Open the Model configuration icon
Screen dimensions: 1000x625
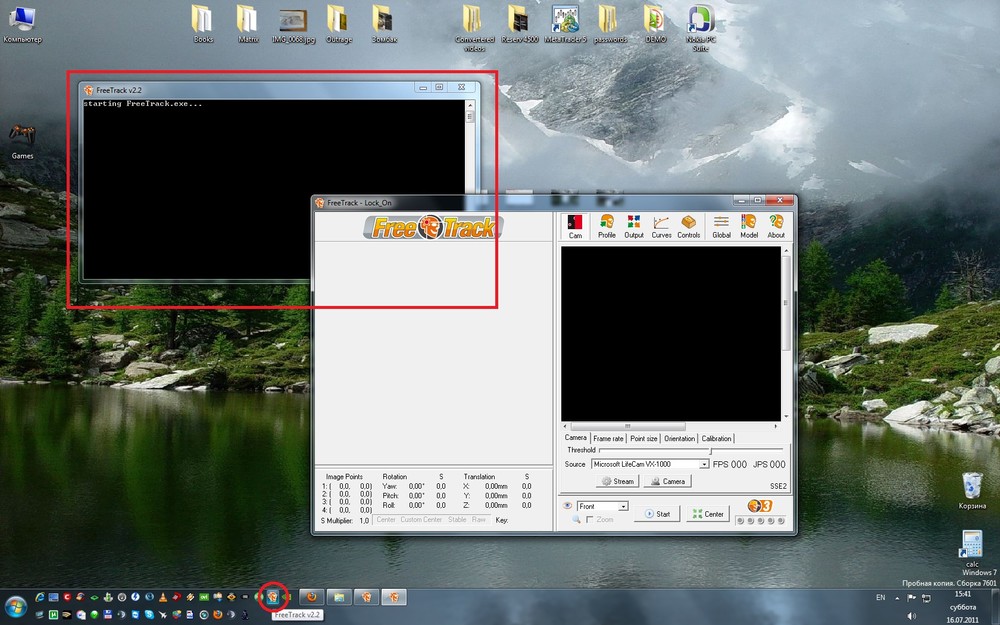749,226
